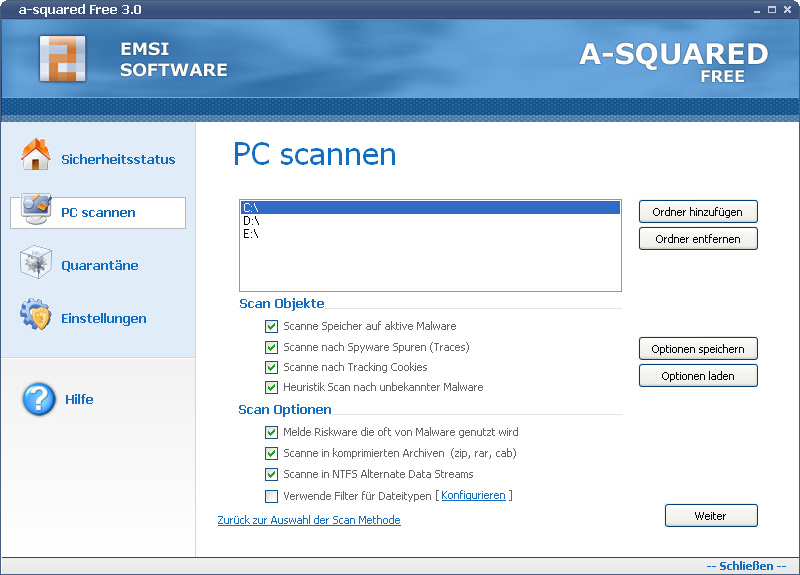Click the Schließen link at bottom
Viewport: 800px width, 575px height.
(746, 566)
